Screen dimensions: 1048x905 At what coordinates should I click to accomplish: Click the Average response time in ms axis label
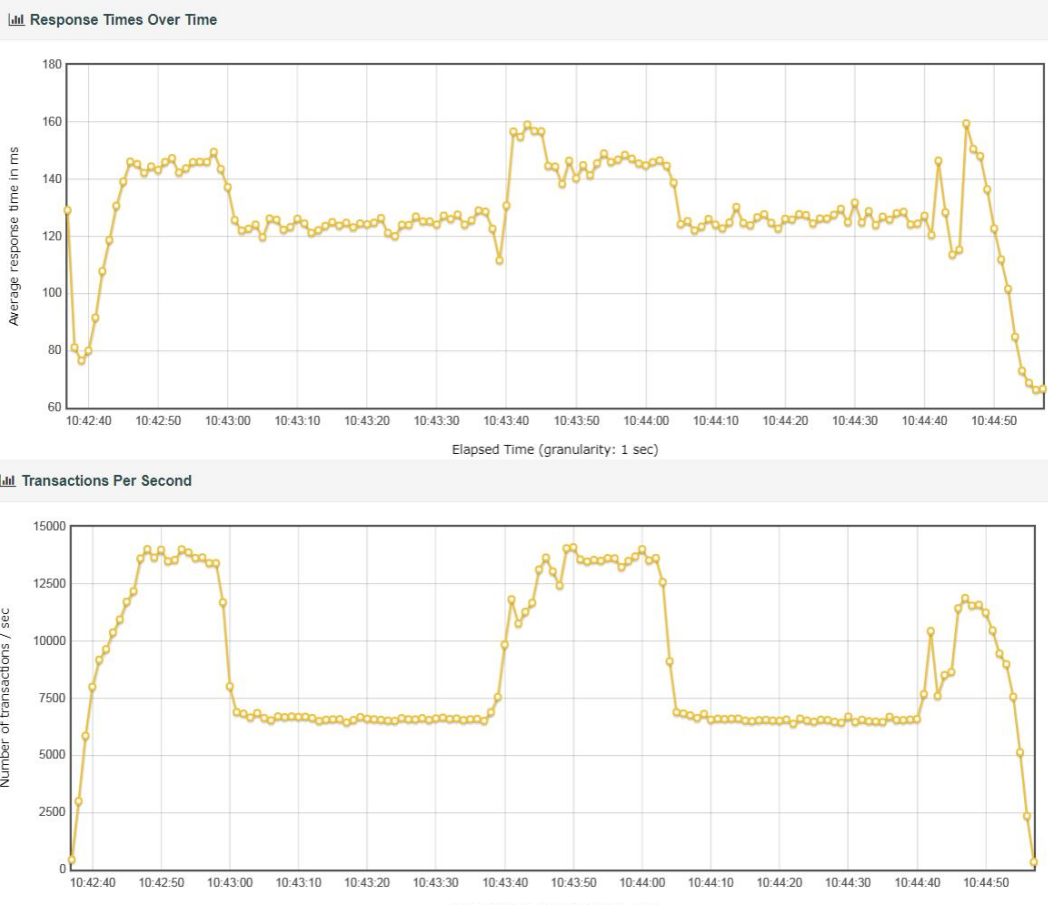click(13, 236)
